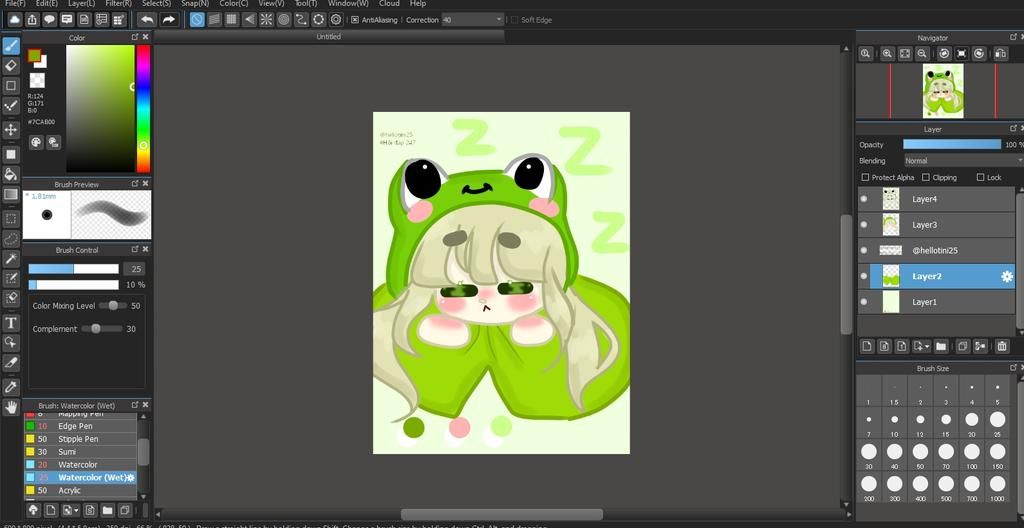This screenshot has width=1024, height=528.
Task: Enable the curve snap icon
Action: pyautogui.click(x=301, y=20)
